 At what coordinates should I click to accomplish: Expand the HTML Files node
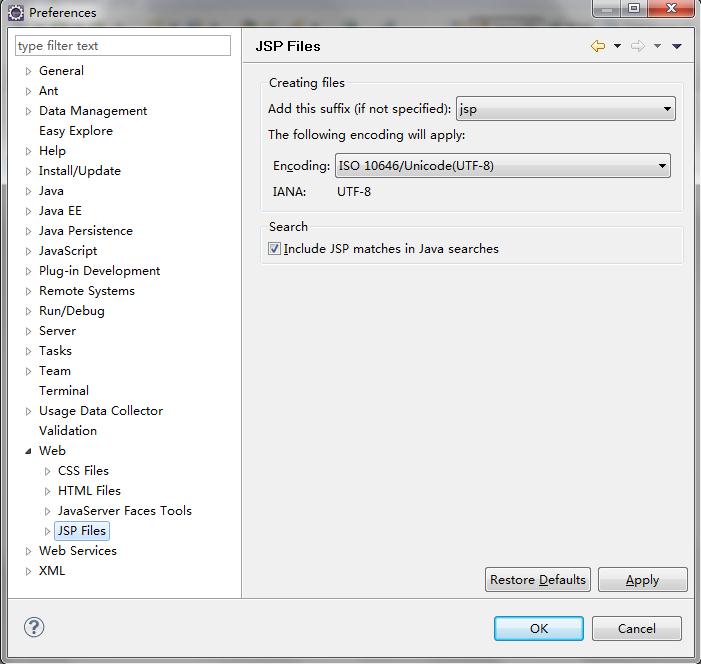pyautogui.click(x=47, y=491)
